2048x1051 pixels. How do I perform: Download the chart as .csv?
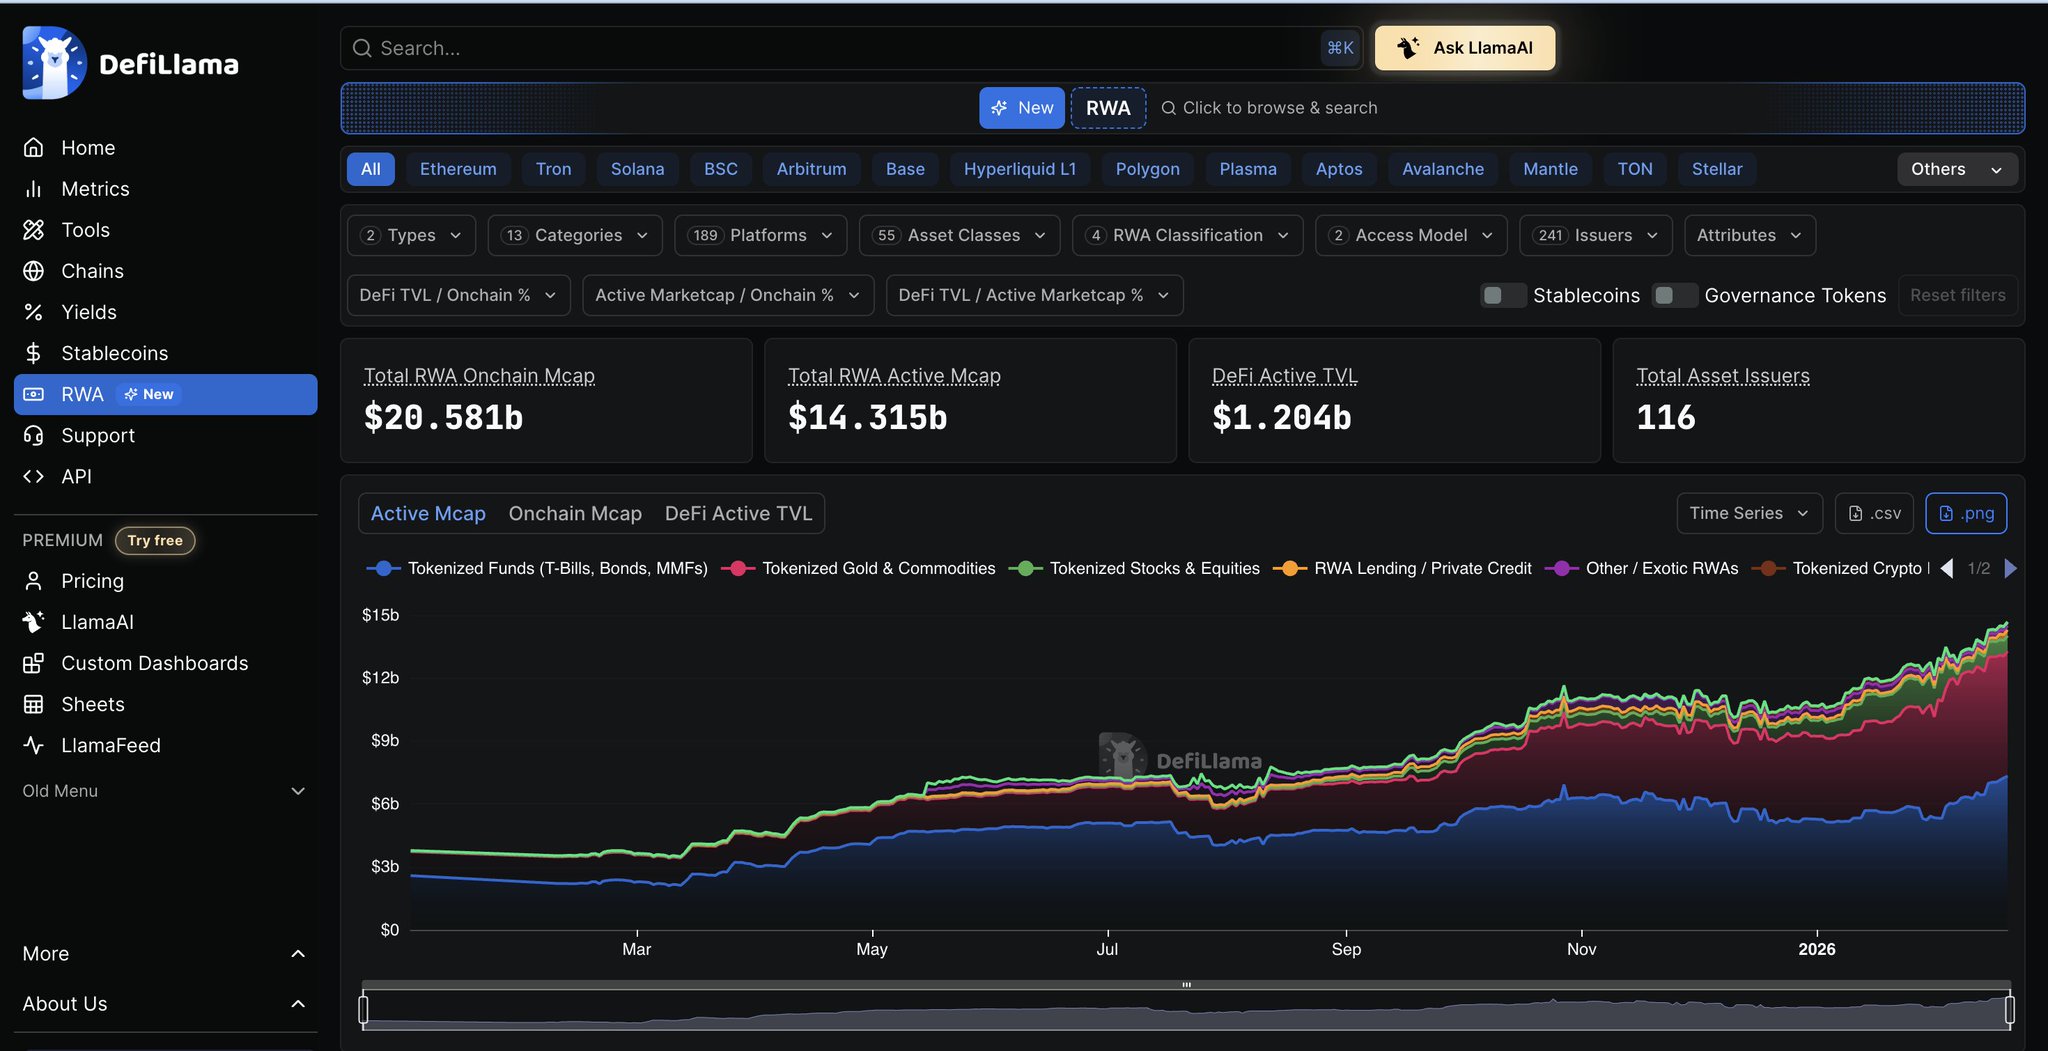point(1874,513)
